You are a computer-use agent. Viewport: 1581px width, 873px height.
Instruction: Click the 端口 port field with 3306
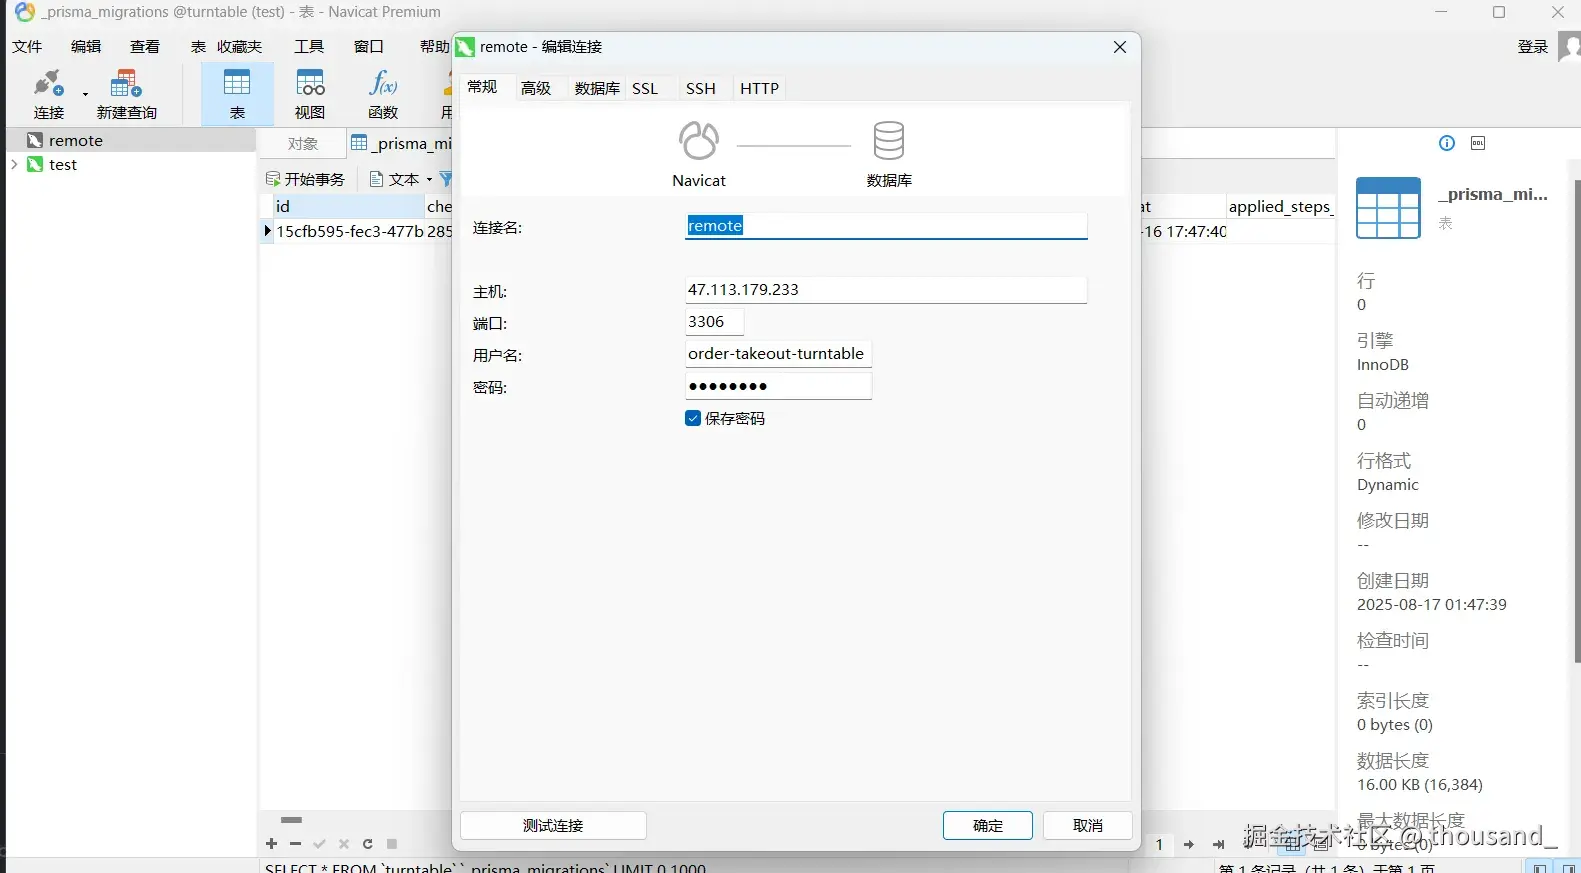coord(714,322)
